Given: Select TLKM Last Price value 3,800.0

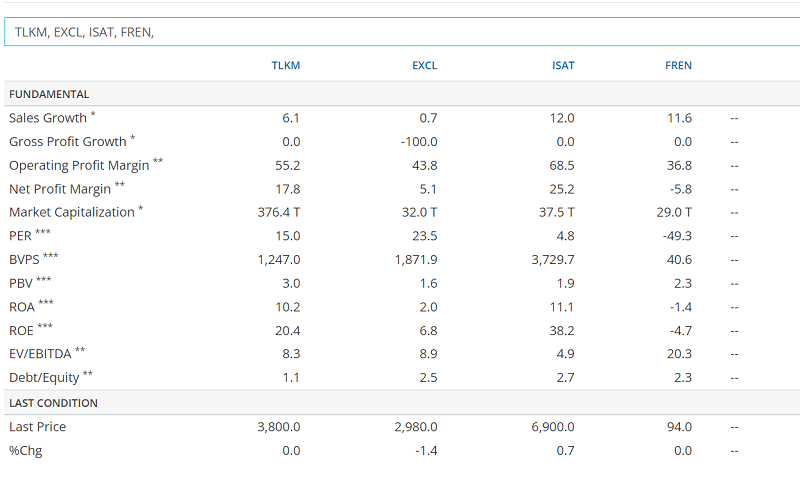Looking at the screenshot, I should point(279,426).
